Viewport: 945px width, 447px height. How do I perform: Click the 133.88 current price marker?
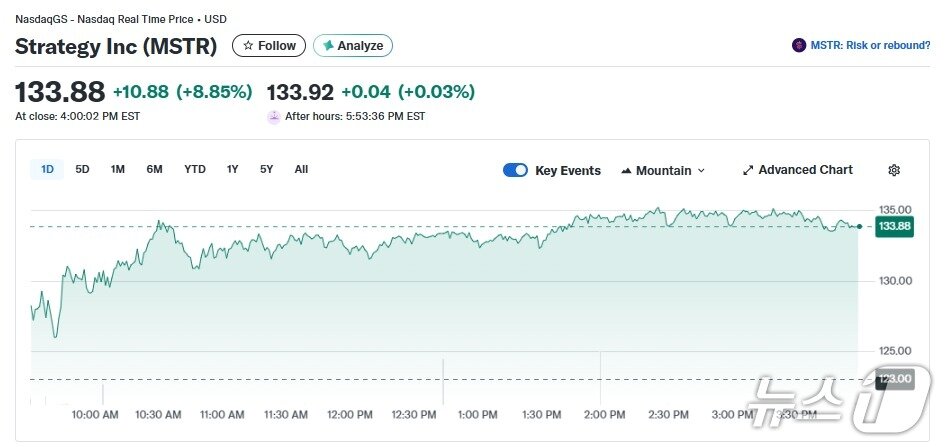point(893,227)
